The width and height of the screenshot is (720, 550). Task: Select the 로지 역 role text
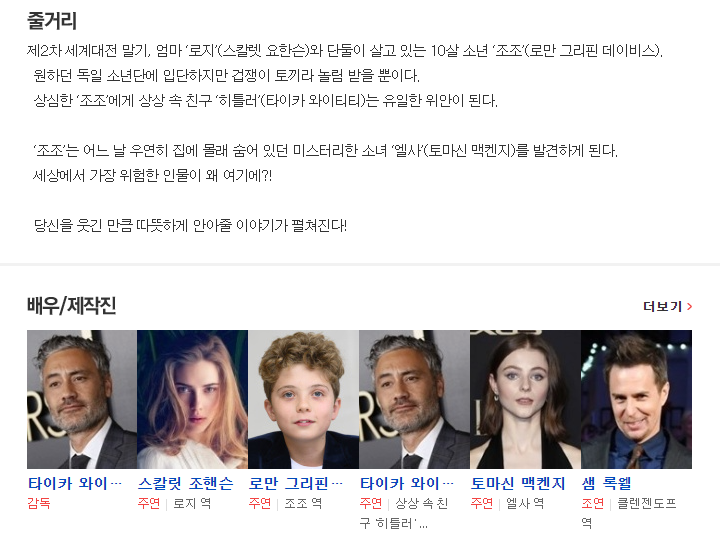[x=192, y=504]
